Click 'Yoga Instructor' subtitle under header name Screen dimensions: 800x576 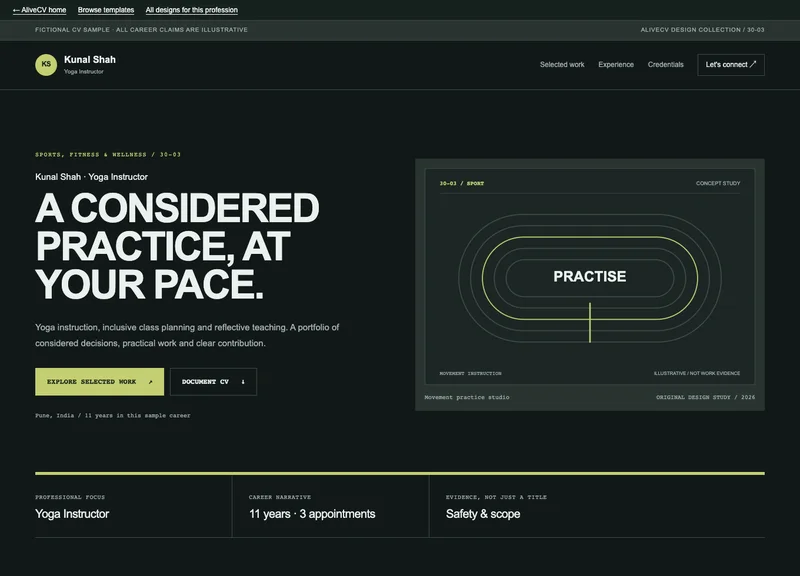(84, 71)
